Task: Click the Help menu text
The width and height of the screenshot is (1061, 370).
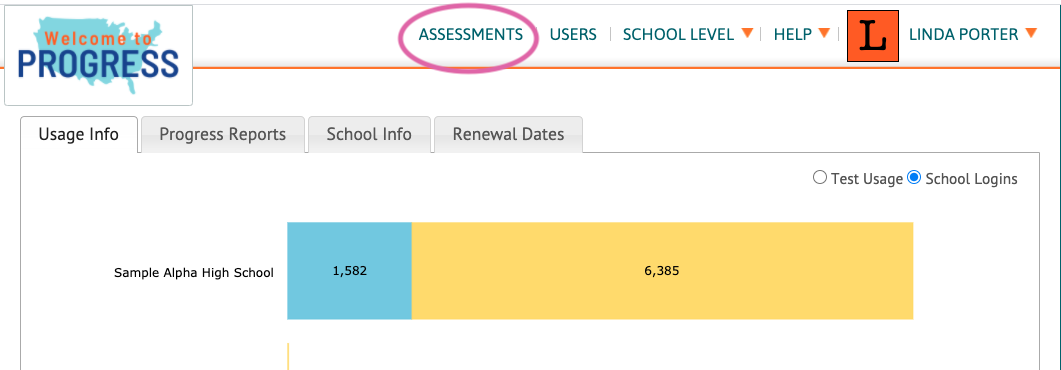Action: coord(793,34)
